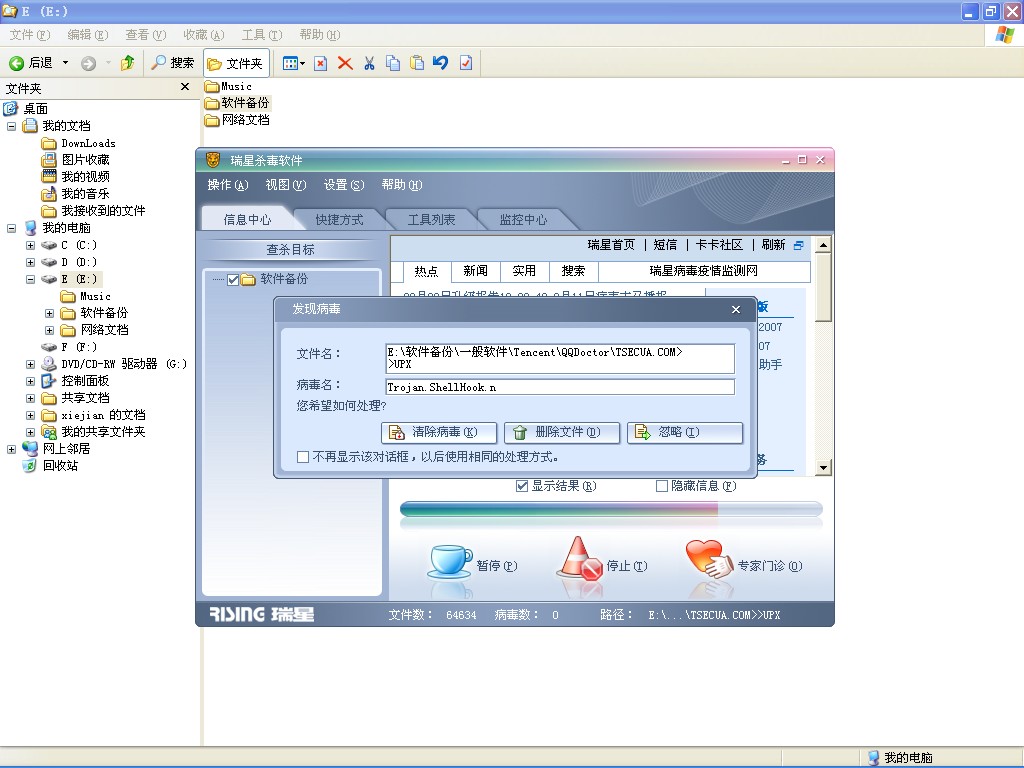This screenshot has width=1024, height=768.
Task: Open Rising 操作(A) menu
Action: (228, 185)
